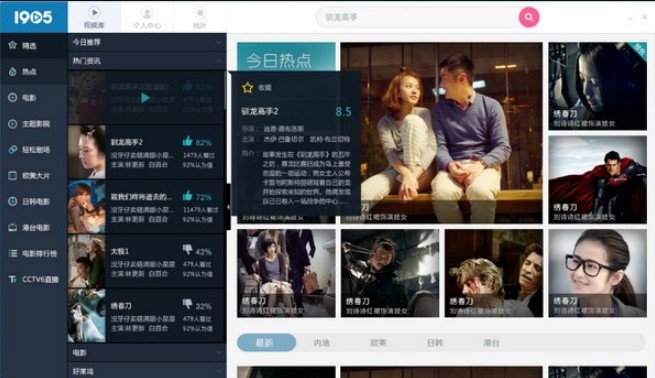The width and height of the screenshot is (655, 378).
Task: Click the search input field
Action: (x=418, y=17)
